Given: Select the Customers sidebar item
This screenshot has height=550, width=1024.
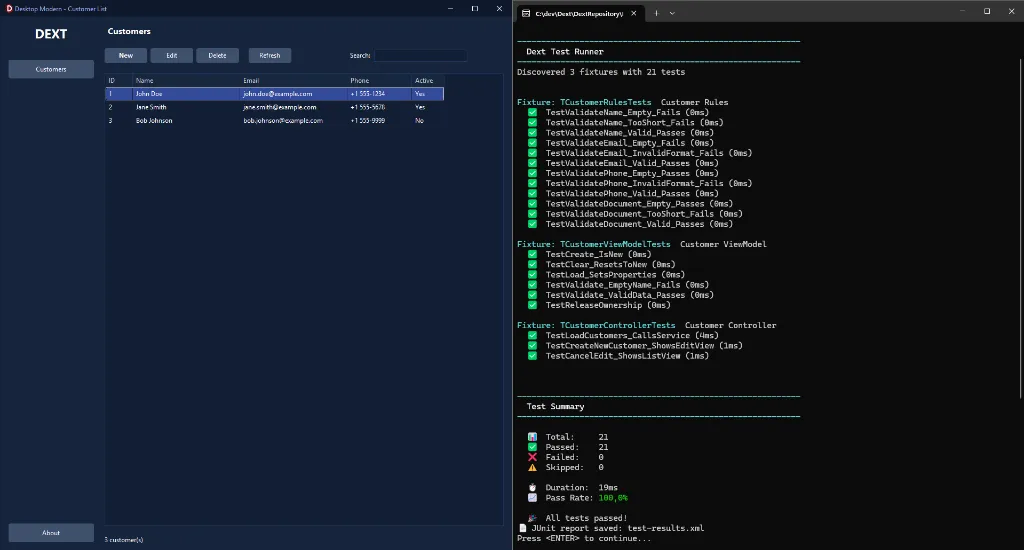Looking at the screenshot, I should coord(51,69).
